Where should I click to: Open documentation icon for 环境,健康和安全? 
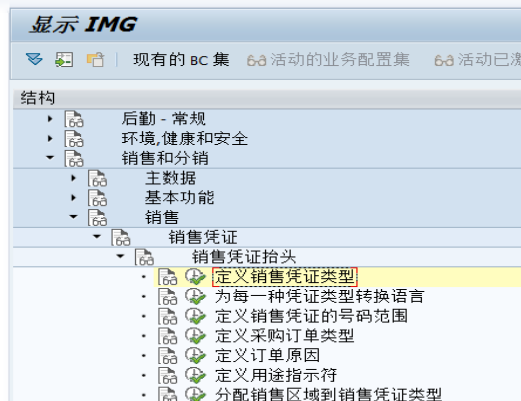click(74, 139)
